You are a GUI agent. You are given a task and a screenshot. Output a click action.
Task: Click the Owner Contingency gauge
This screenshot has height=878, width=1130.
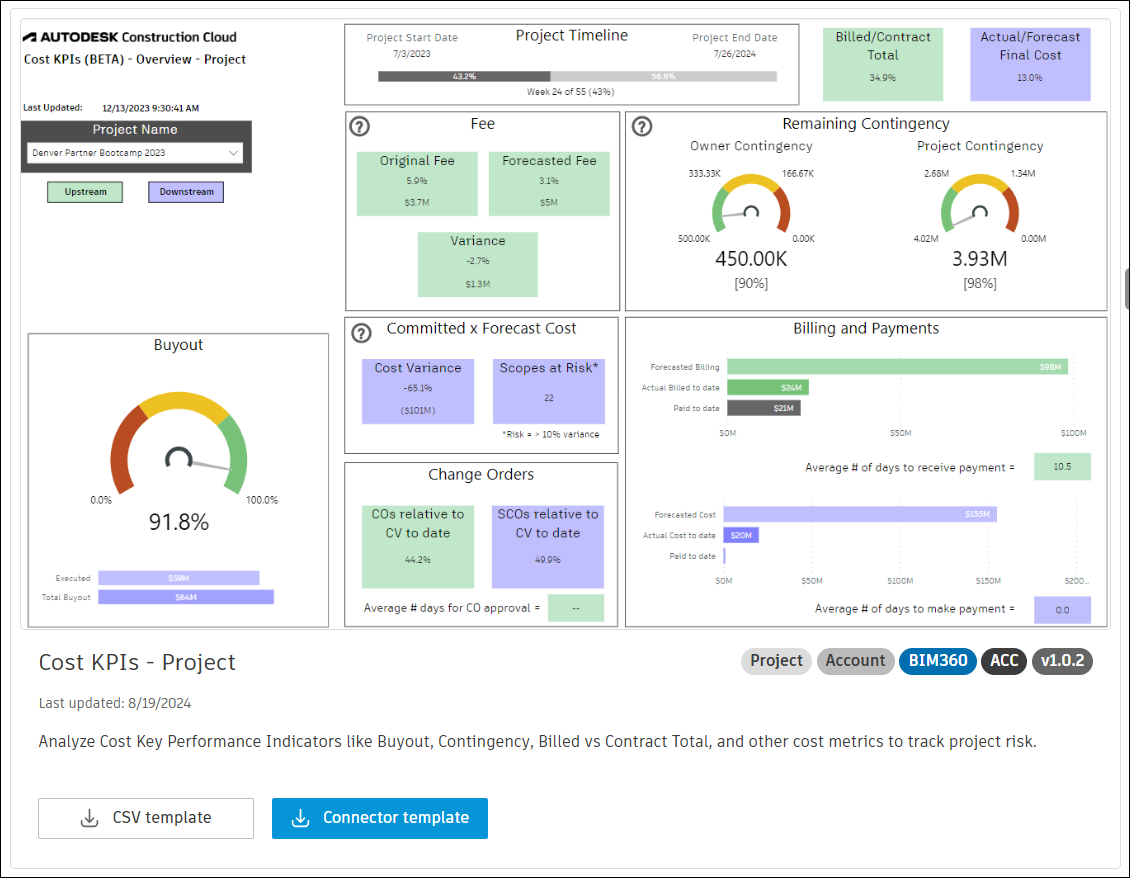(x=751, y=203)
